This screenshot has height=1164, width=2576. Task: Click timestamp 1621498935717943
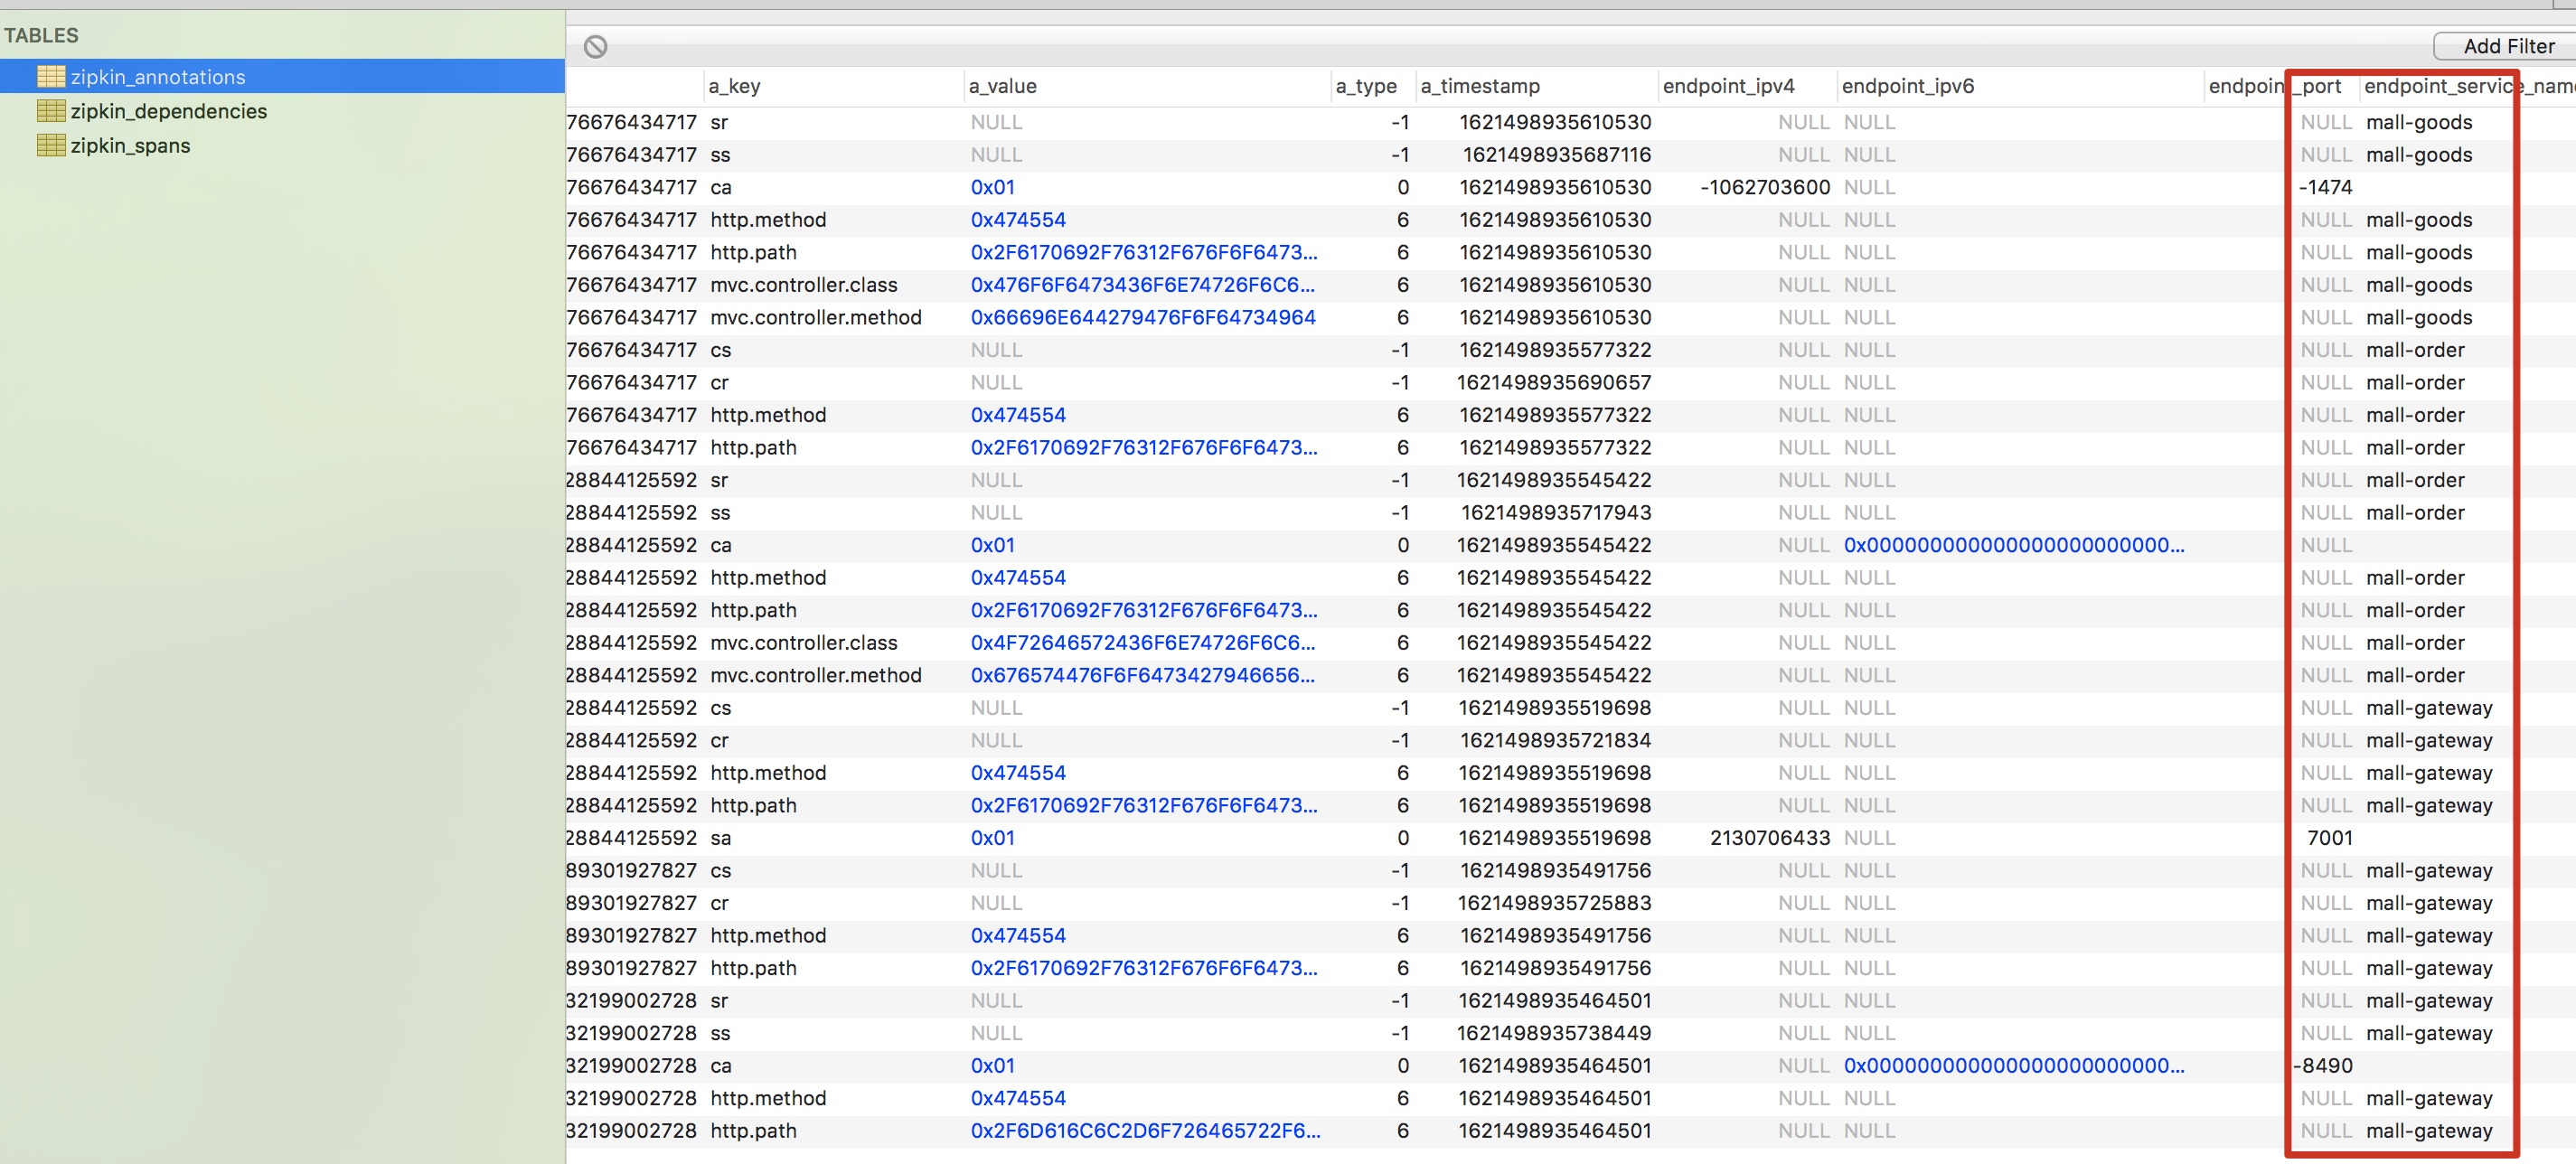coord(1557,513)
